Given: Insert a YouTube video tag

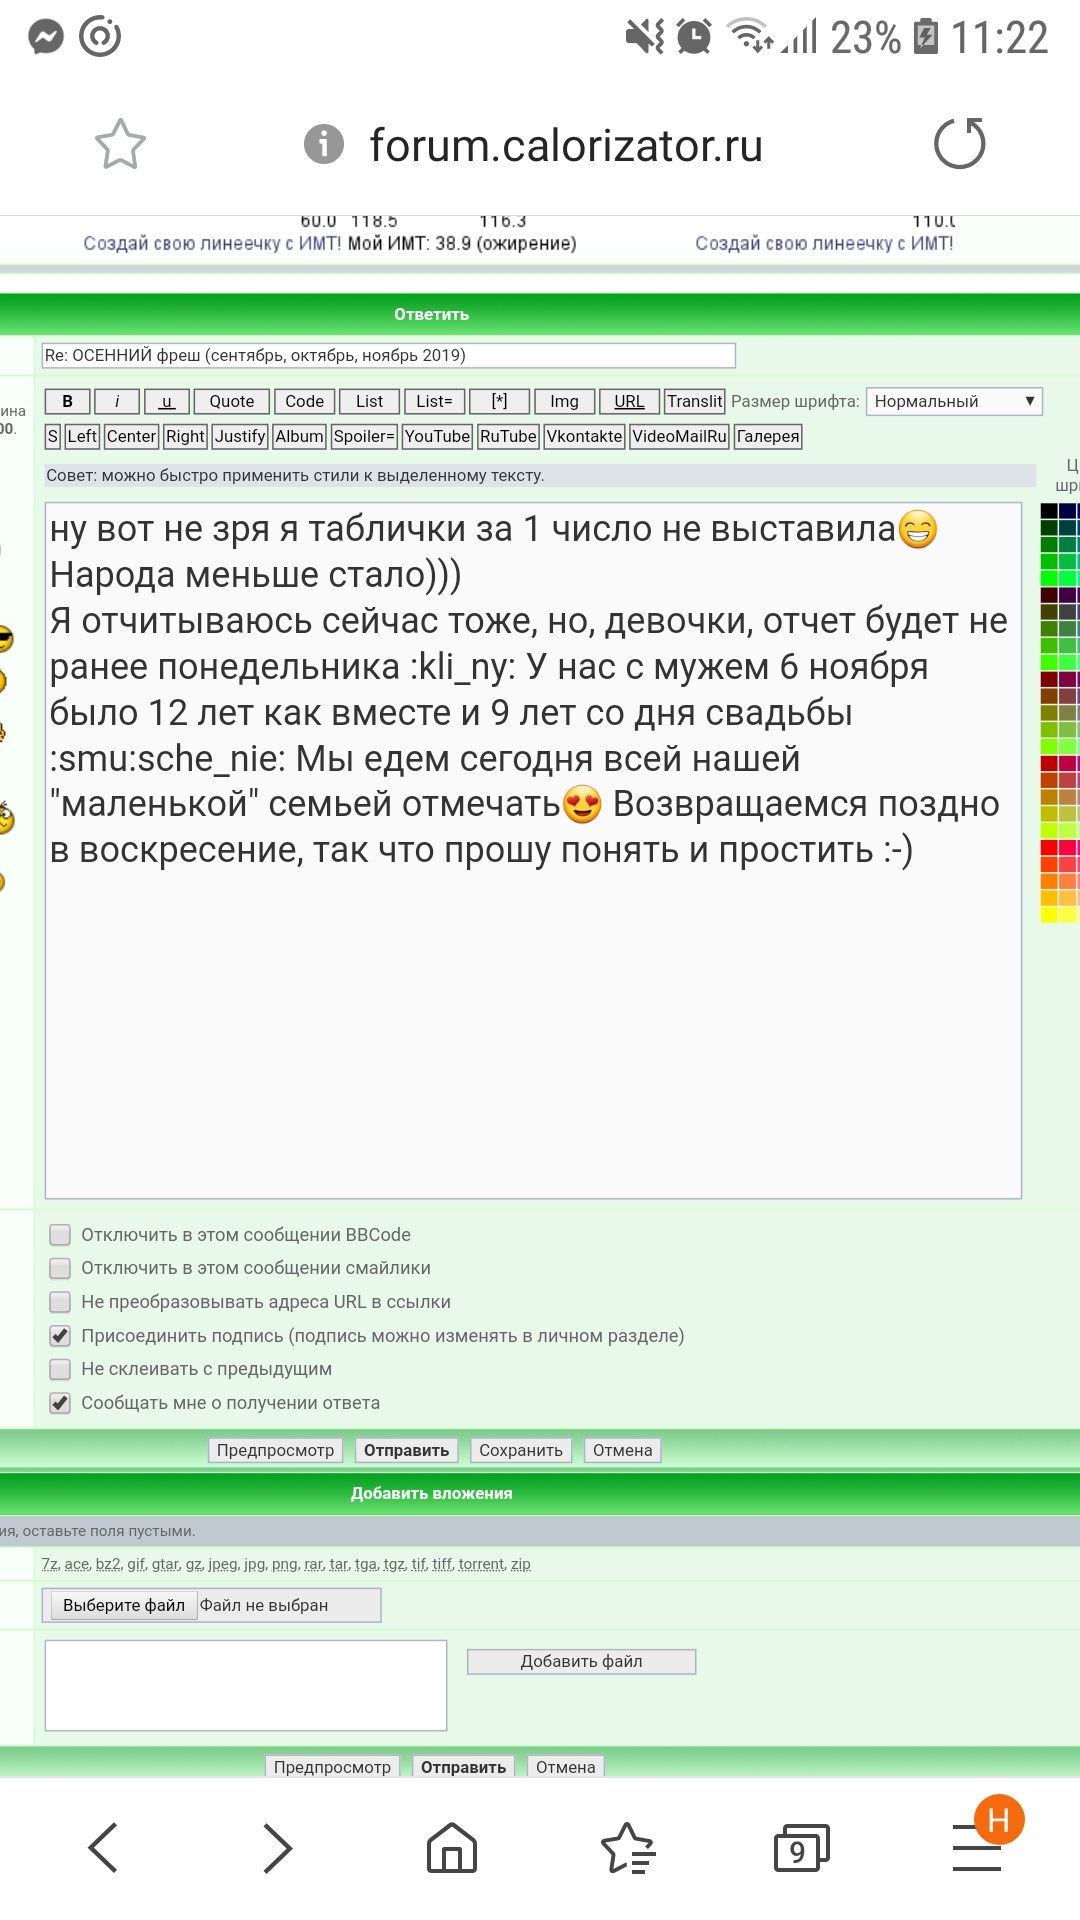Looking at the screenshot, I should (437, 436).
